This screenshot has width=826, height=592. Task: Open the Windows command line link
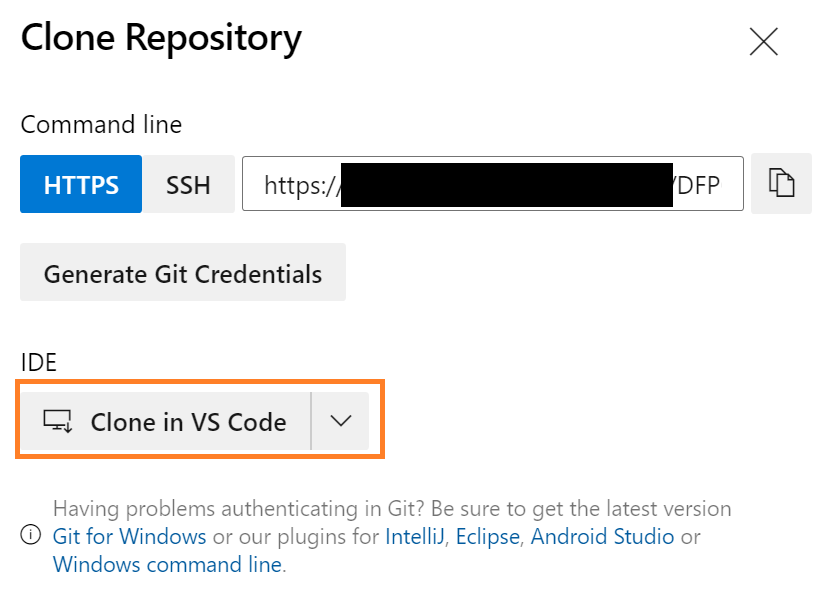tap(168, 565)
